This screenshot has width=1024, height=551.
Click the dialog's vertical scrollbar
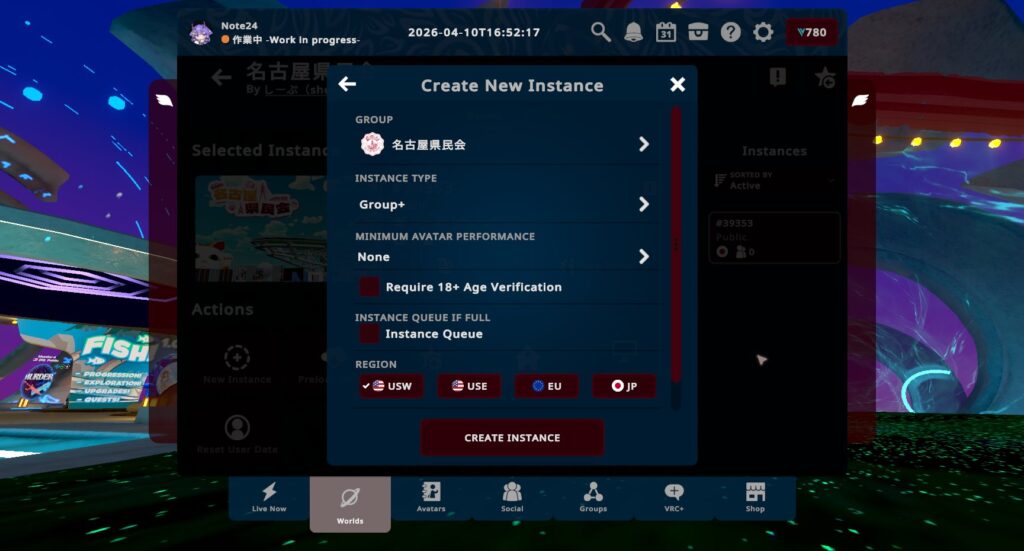pyautogui.click(x=675, y=240)
